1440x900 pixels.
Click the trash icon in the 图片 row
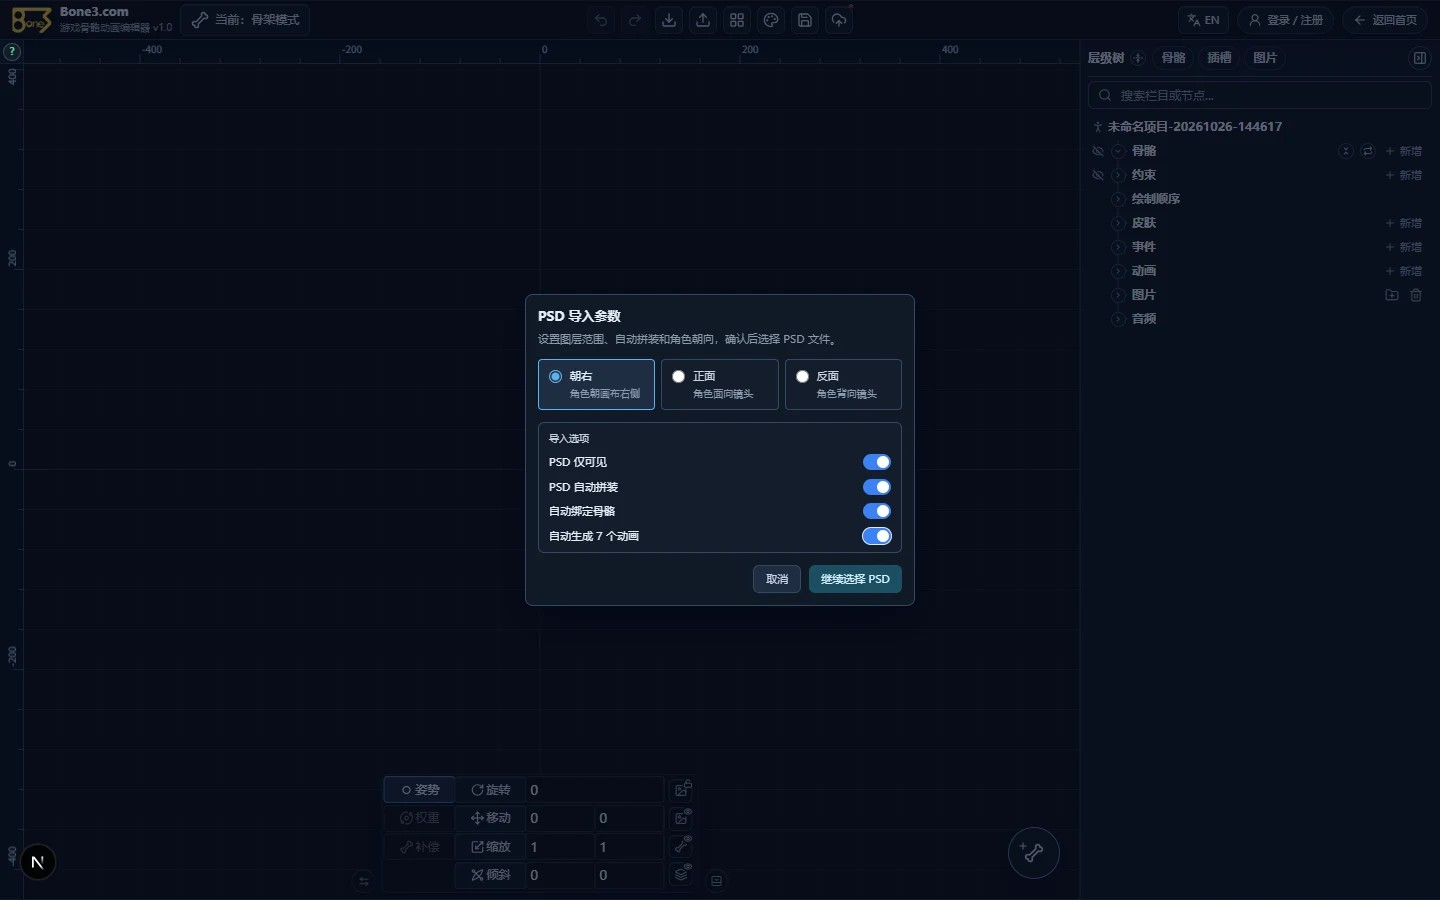tap(1416, 295)
